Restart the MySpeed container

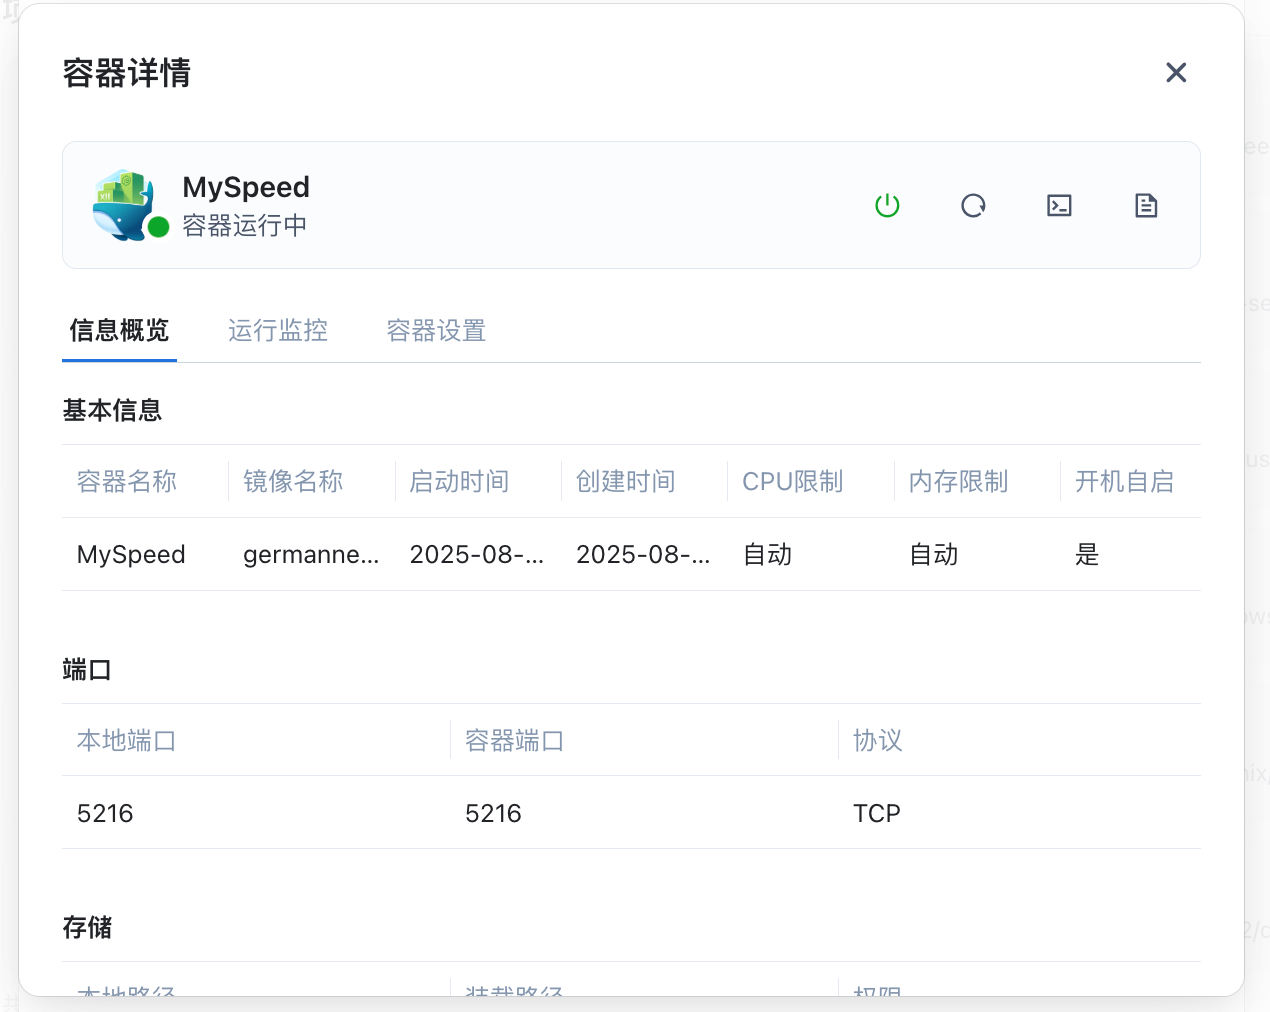click(x=973, y=206)
